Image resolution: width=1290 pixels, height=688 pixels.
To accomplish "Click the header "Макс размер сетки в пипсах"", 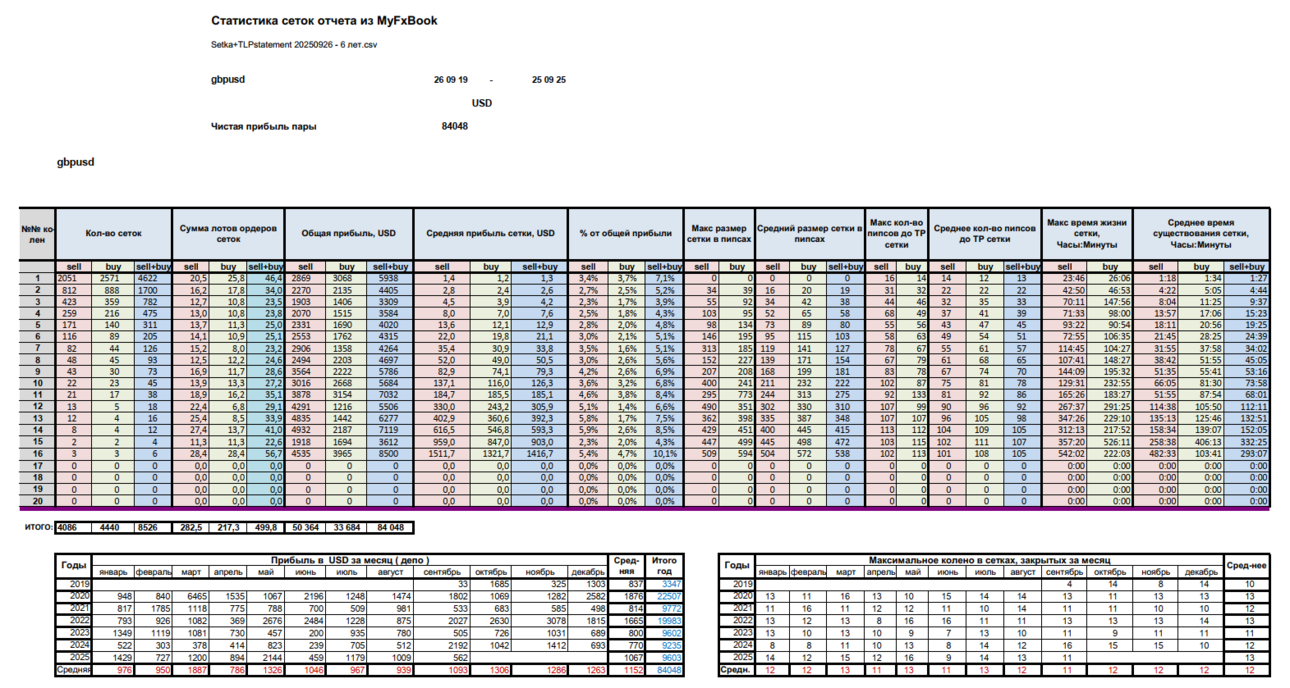I will [719, 234].
